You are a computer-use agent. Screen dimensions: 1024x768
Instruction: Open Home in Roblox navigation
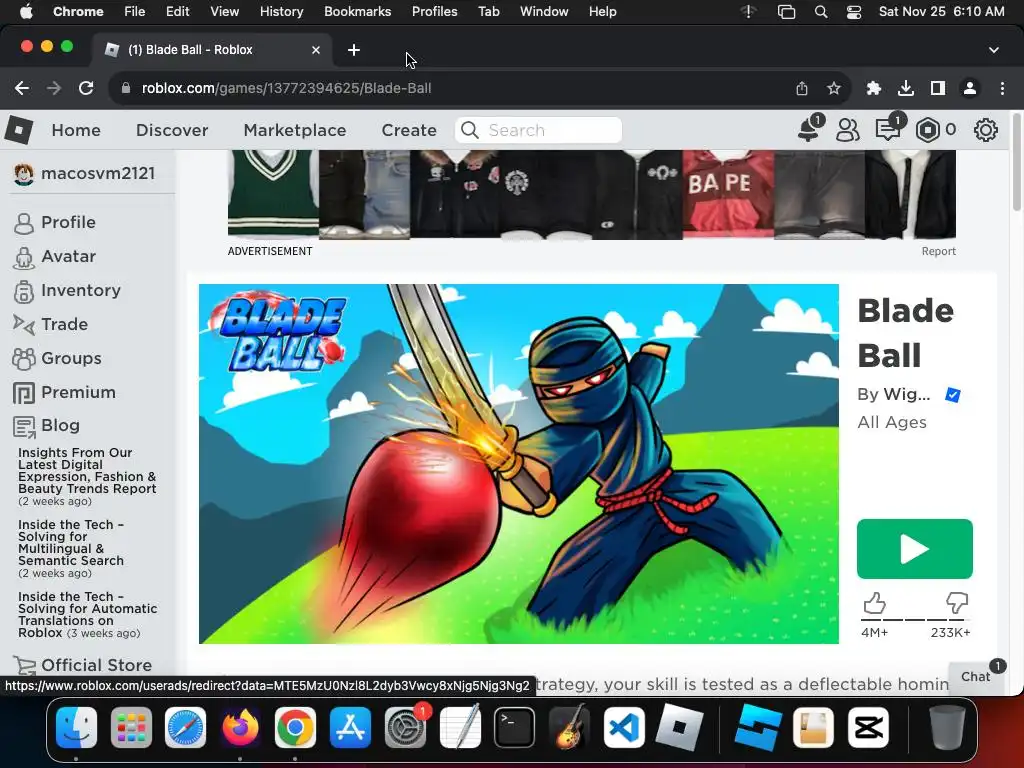pyautogui.click(x=76, y=130)
